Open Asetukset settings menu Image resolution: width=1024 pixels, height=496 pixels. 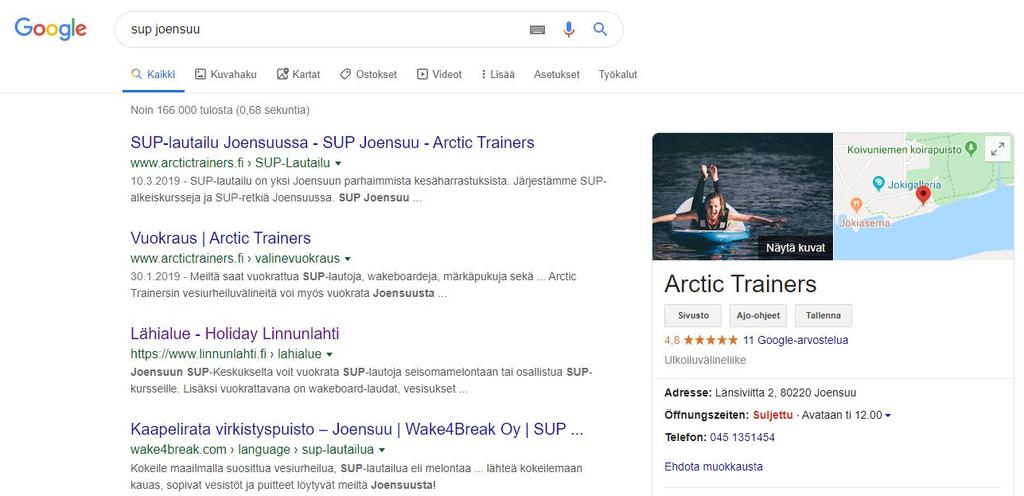[556, 74]
